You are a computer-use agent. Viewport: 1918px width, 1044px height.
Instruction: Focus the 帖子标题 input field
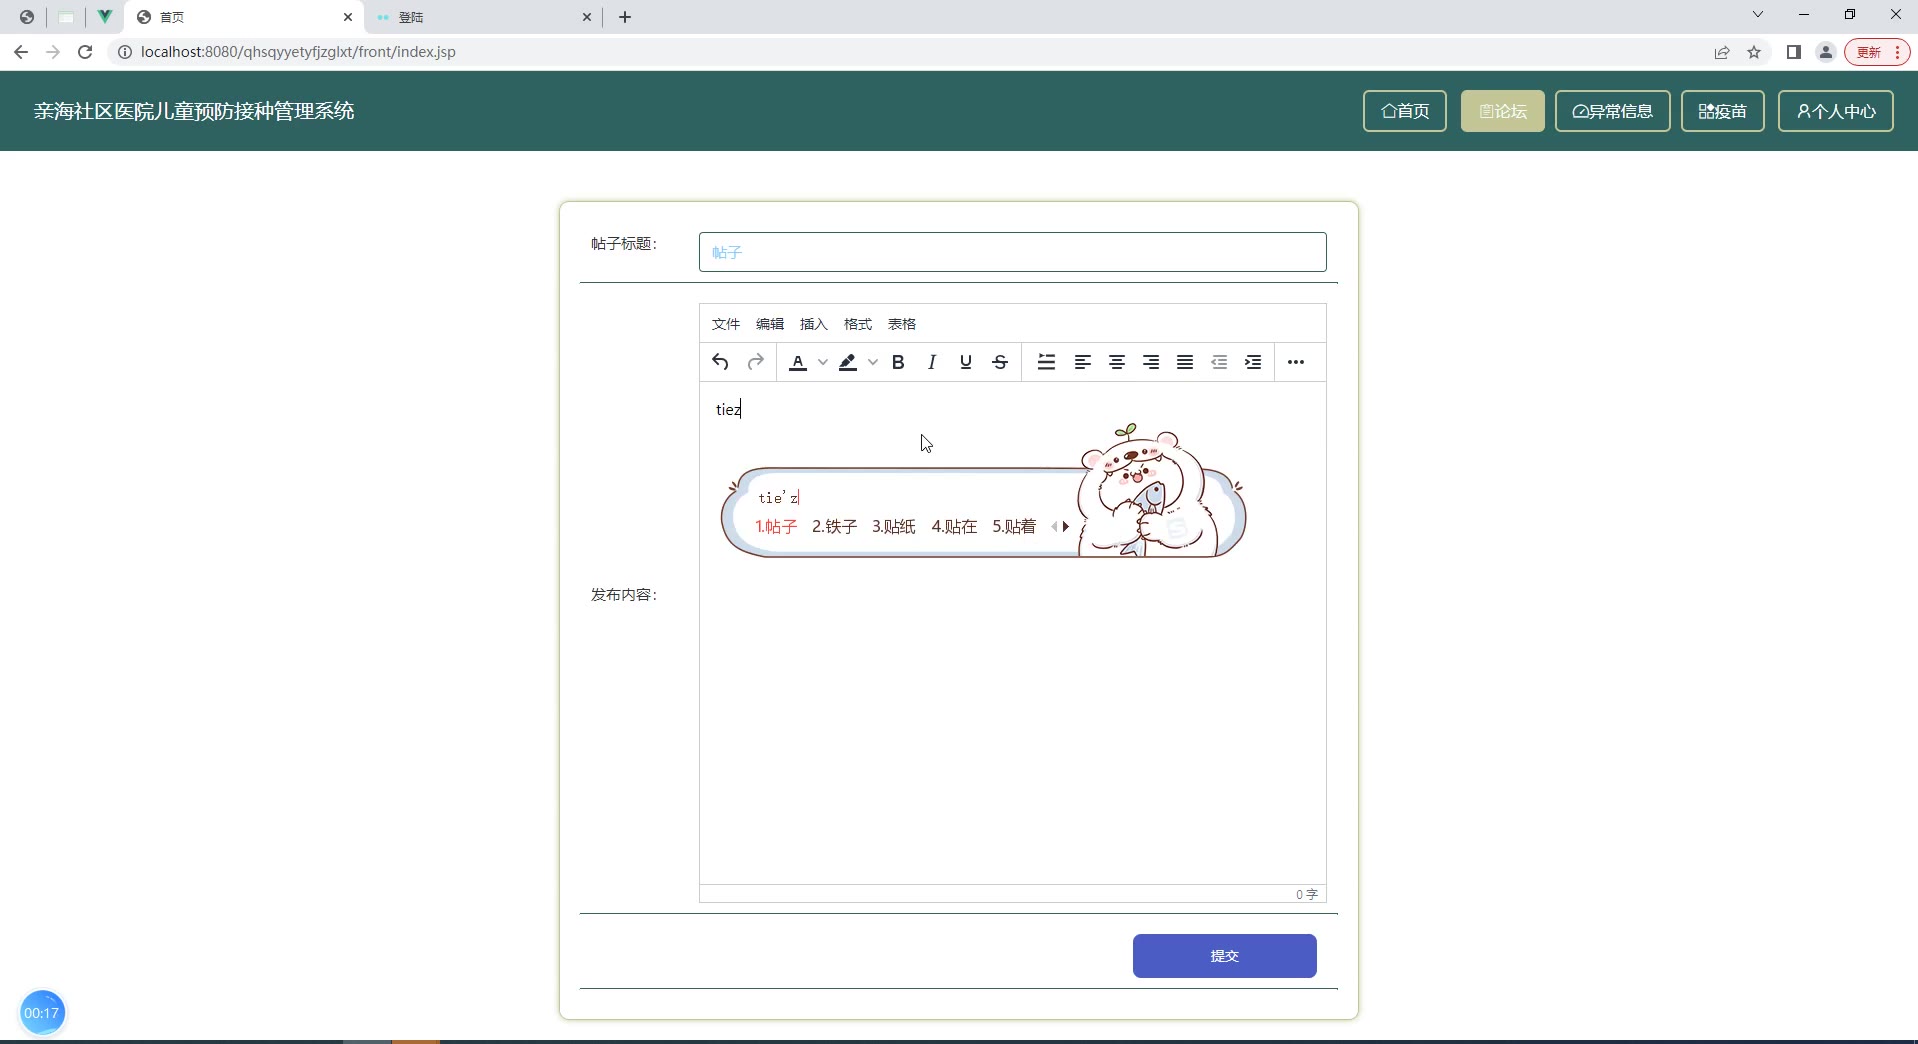coord(1013,252)
